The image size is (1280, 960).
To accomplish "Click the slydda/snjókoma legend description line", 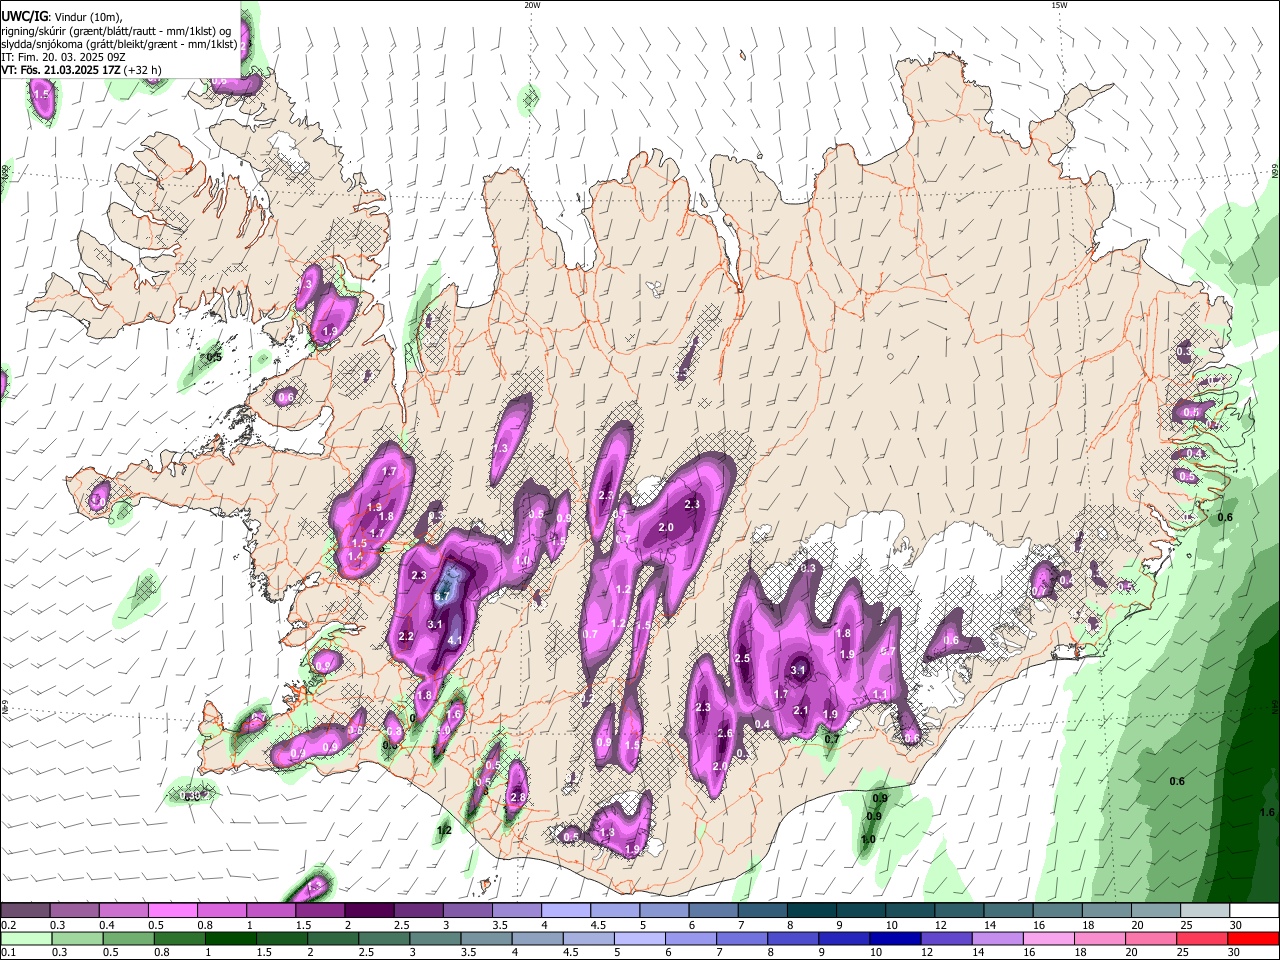I will tap(119, 44).
